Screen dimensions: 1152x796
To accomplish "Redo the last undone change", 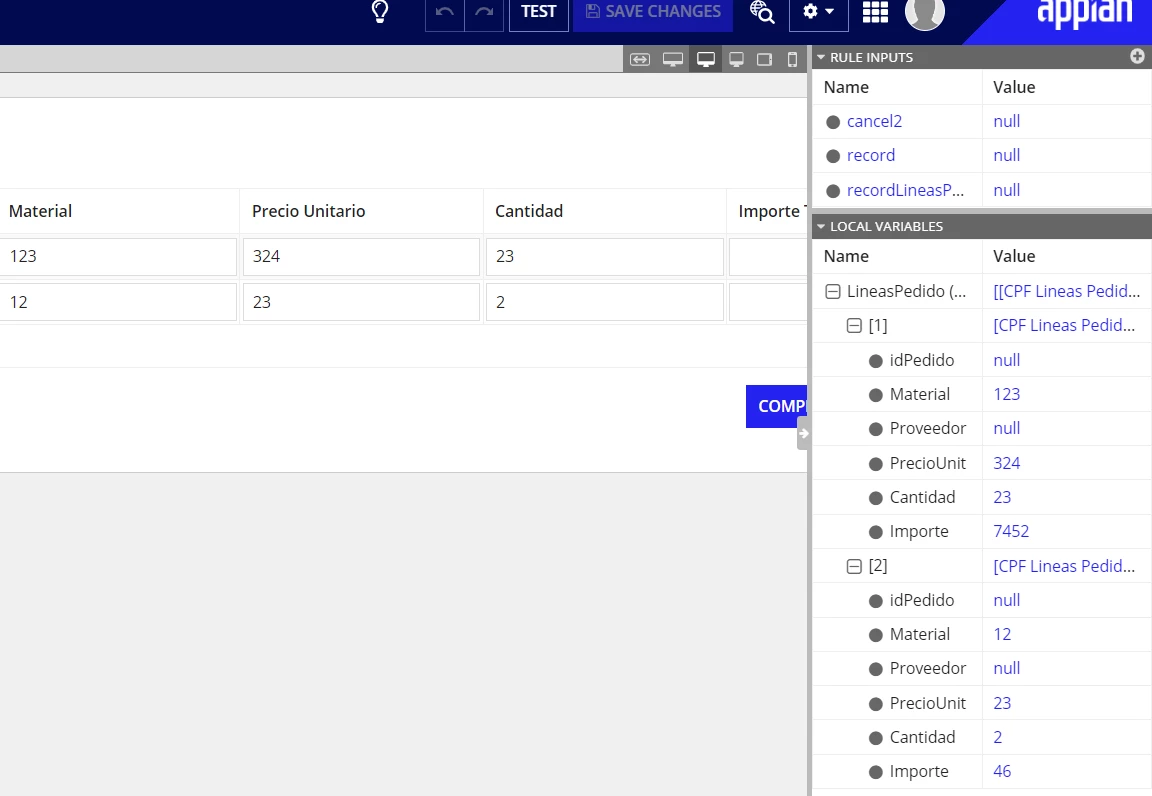I will pyautogui.click(x=484, y=12).
